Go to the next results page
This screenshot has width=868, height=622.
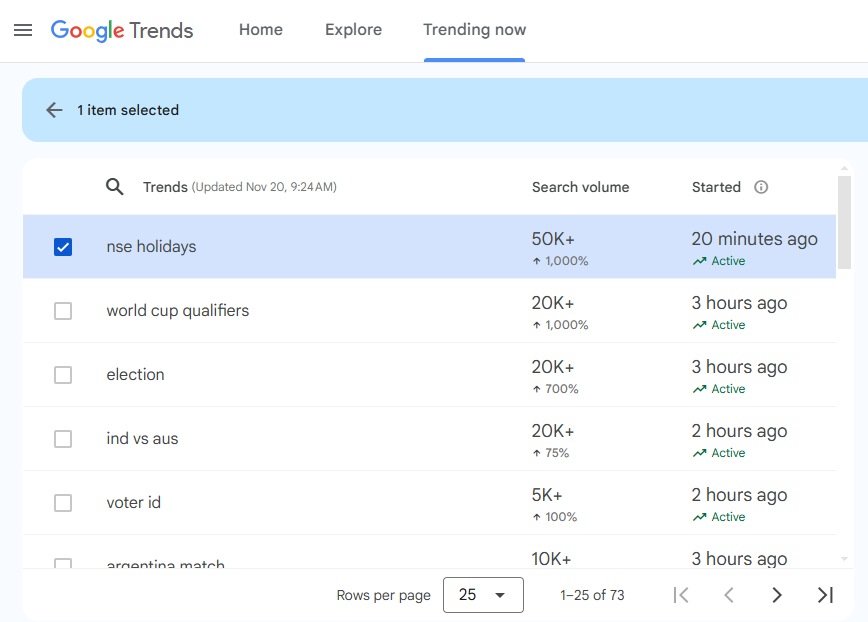[x=777, y=595]
